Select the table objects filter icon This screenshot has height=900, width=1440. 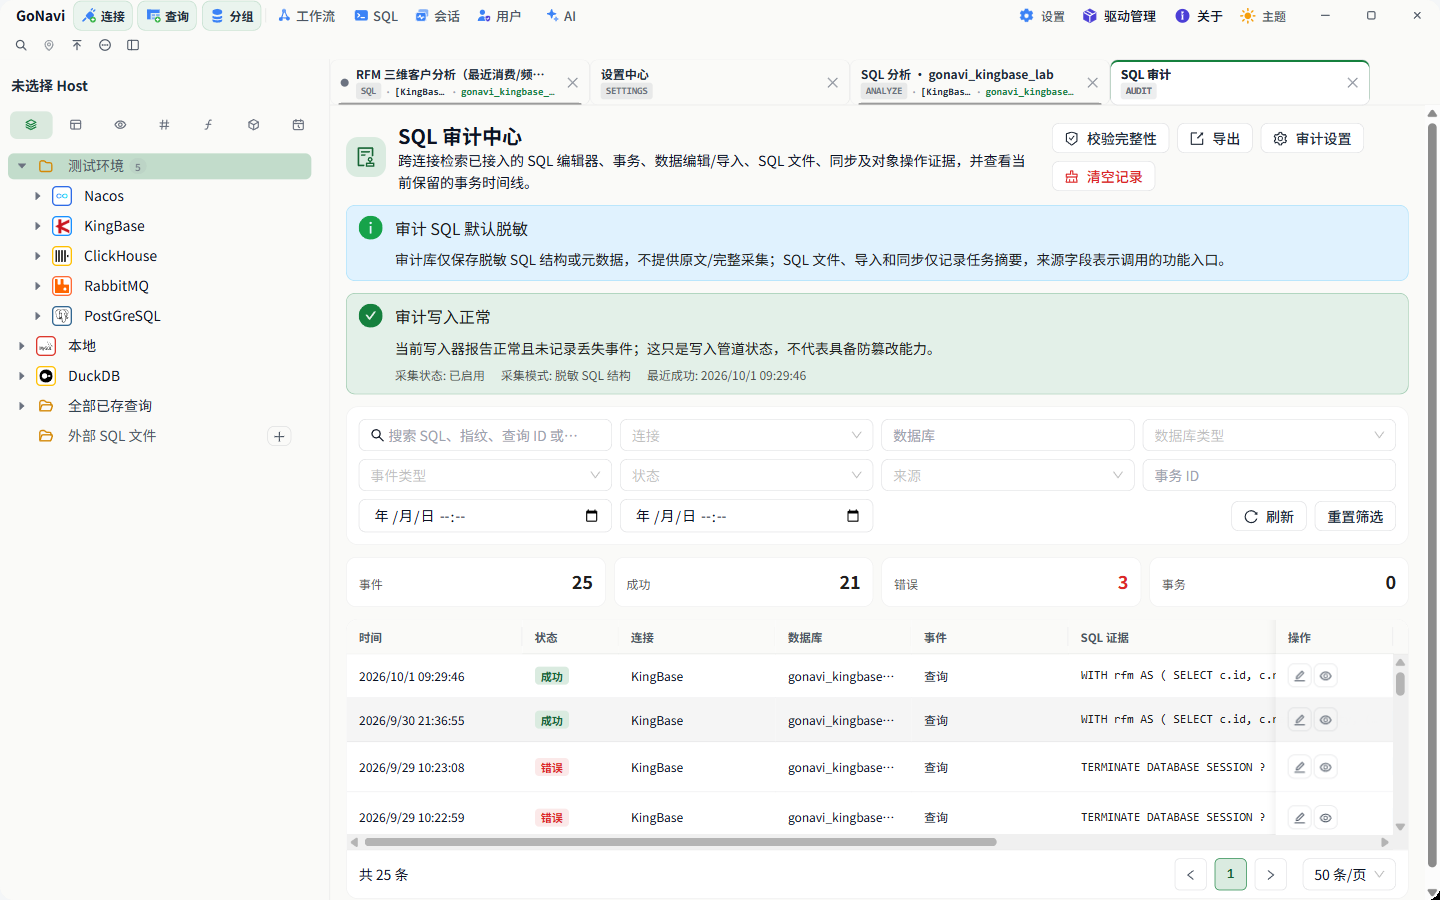(x=76, y=125)
